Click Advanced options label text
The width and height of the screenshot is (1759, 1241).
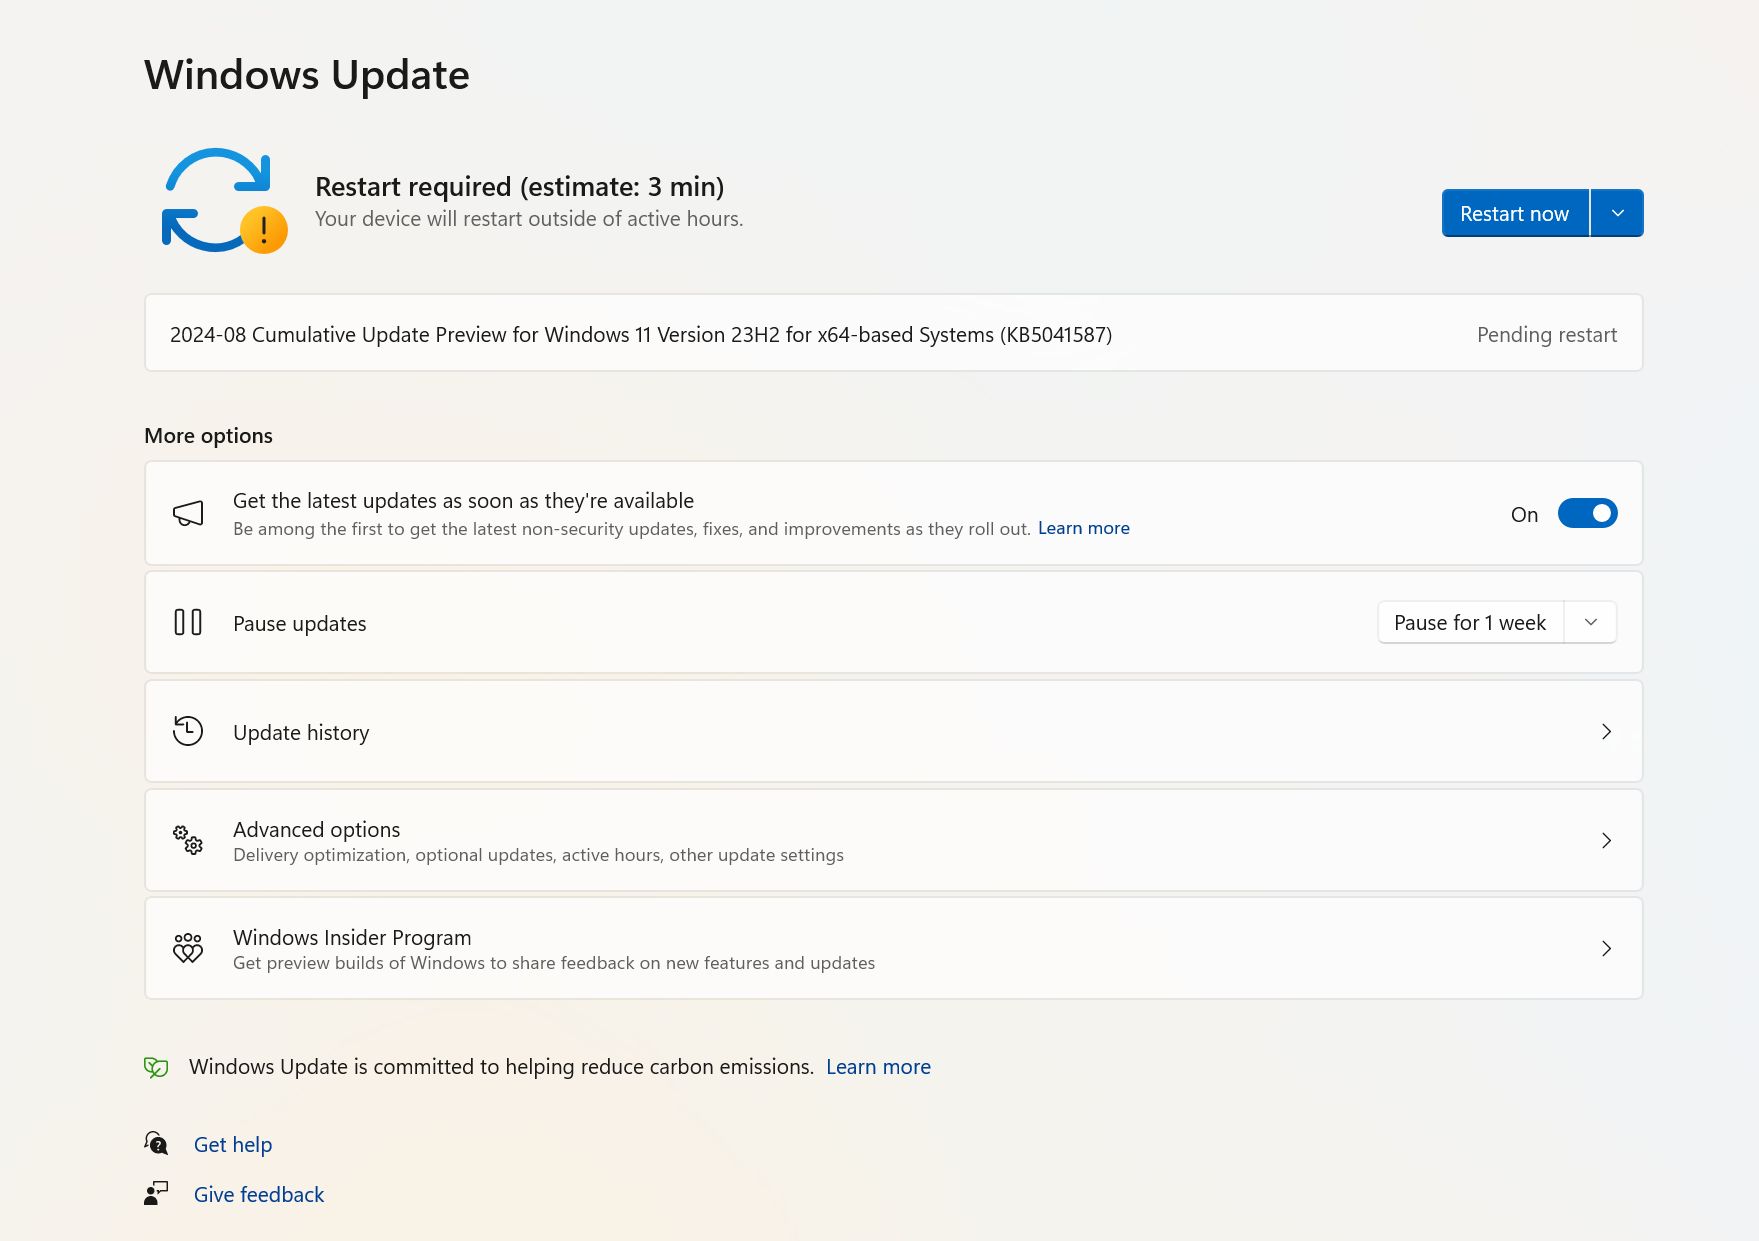click(316, 829)
